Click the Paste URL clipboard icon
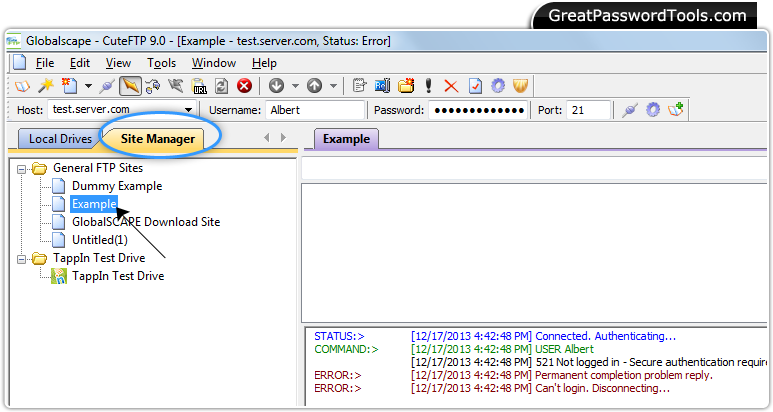The image size is (773, 412). [x=199, y=86]
